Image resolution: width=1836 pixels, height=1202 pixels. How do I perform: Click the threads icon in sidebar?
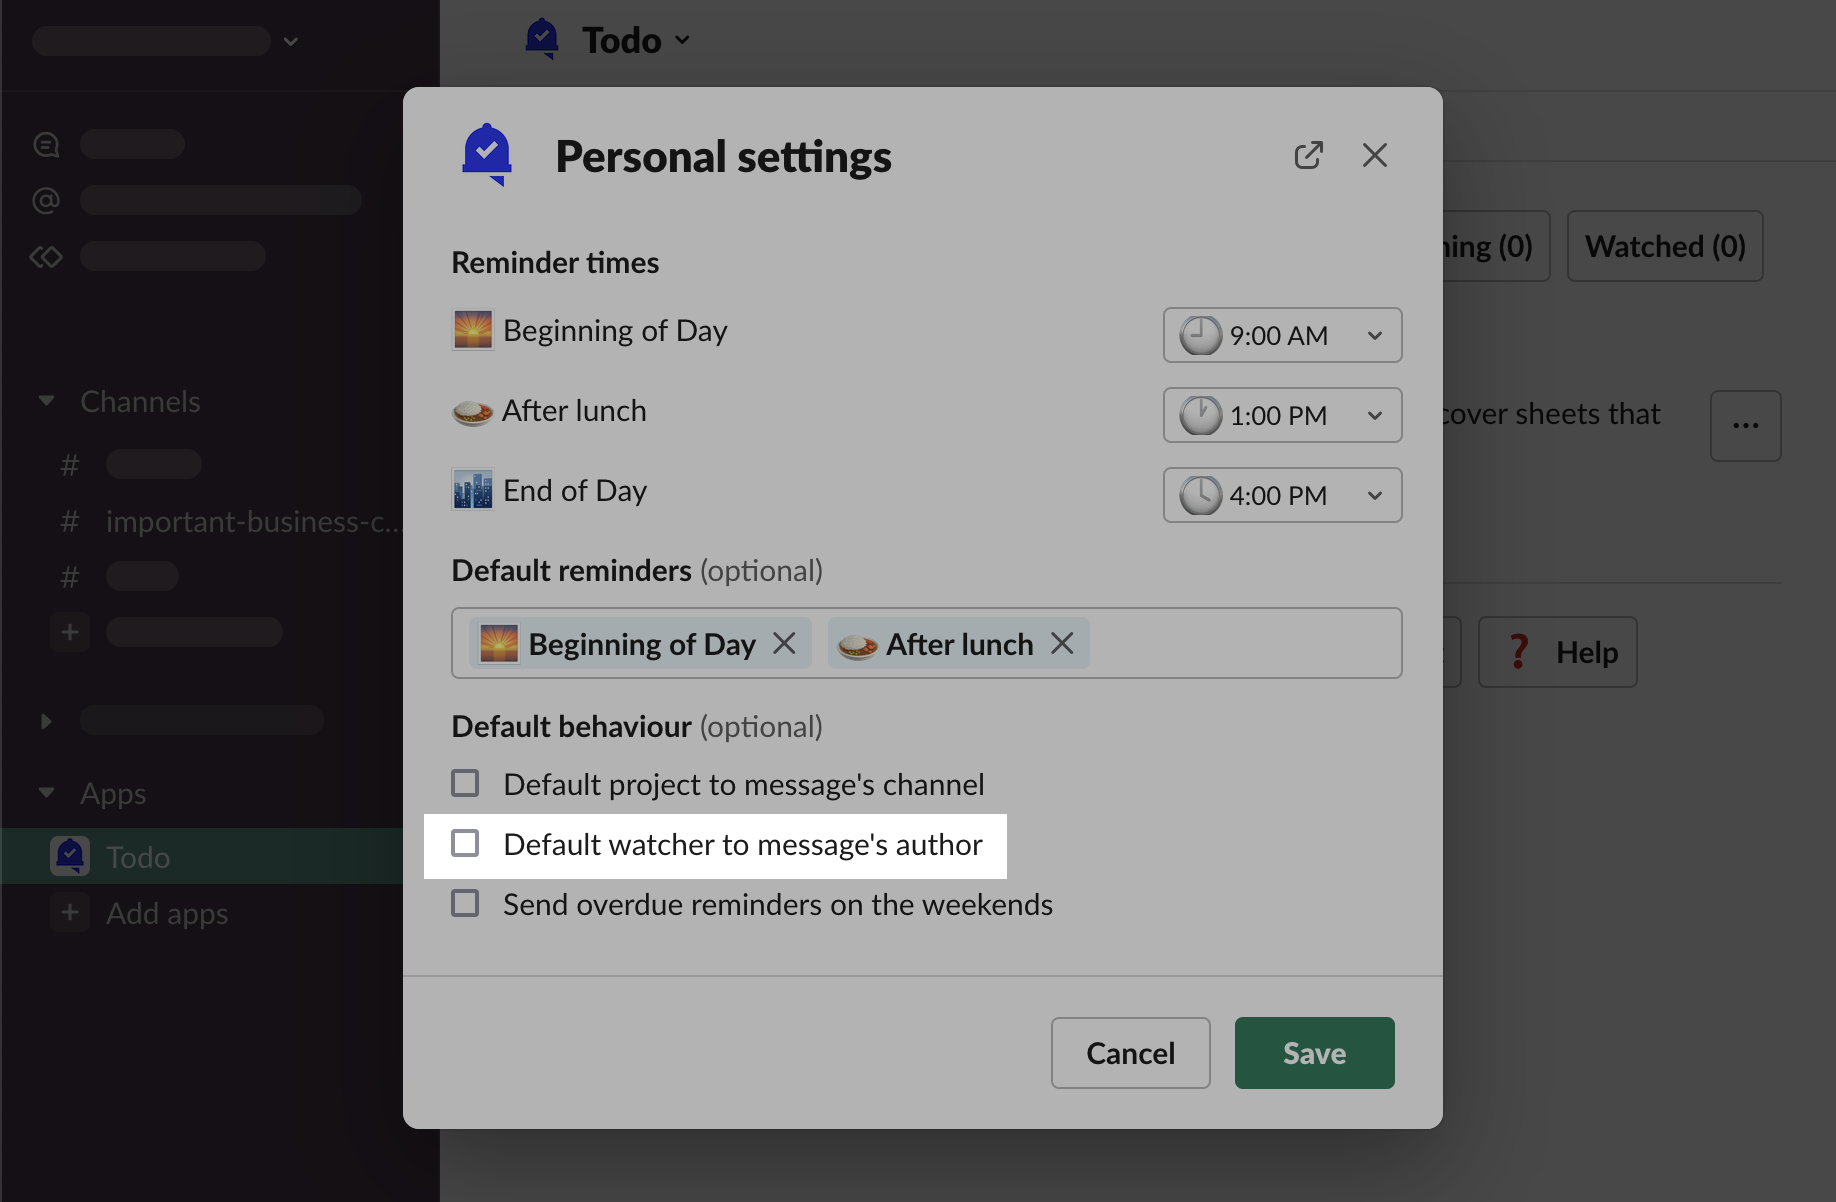[x=46, y=145]
